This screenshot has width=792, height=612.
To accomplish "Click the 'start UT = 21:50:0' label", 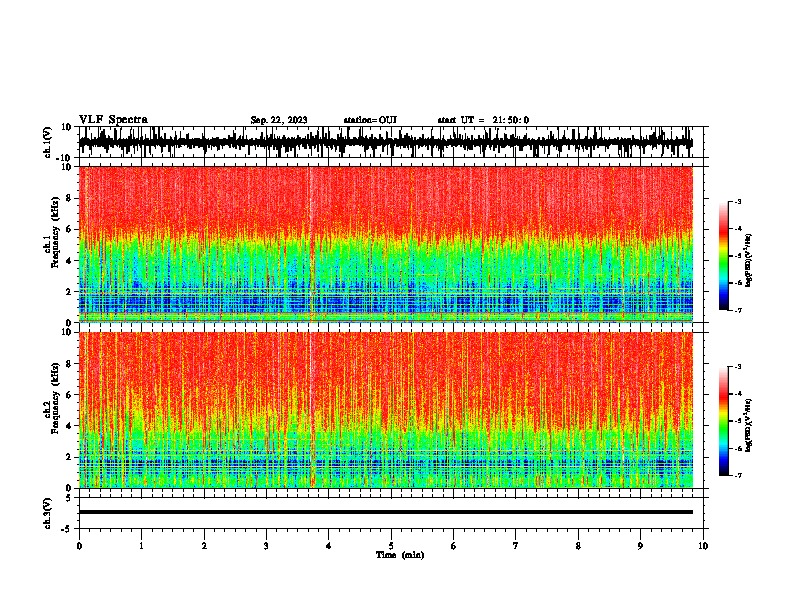I will (x=483, y=120).
